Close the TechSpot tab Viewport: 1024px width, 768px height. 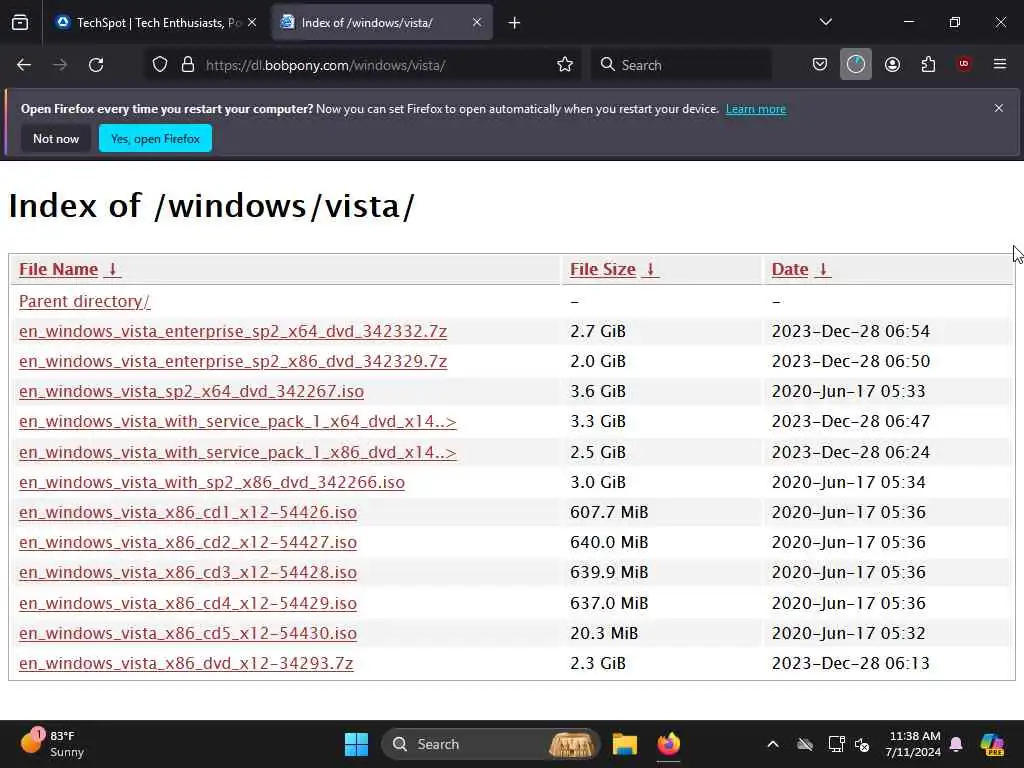coord(252,23)
